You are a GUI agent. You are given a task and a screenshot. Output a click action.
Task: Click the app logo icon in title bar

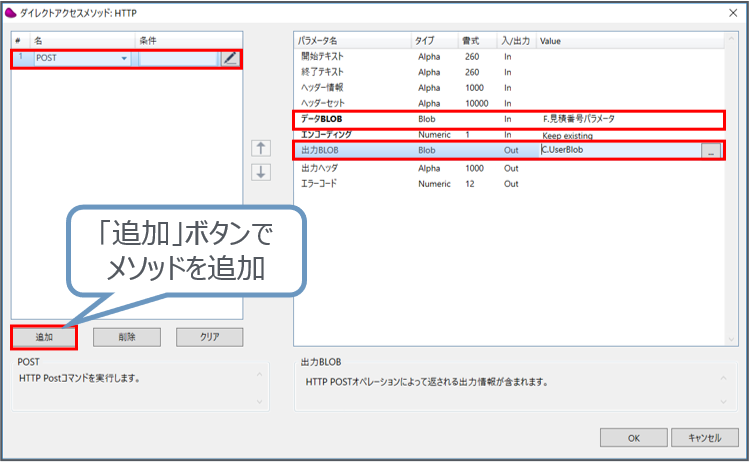click(x=11, y=11)
